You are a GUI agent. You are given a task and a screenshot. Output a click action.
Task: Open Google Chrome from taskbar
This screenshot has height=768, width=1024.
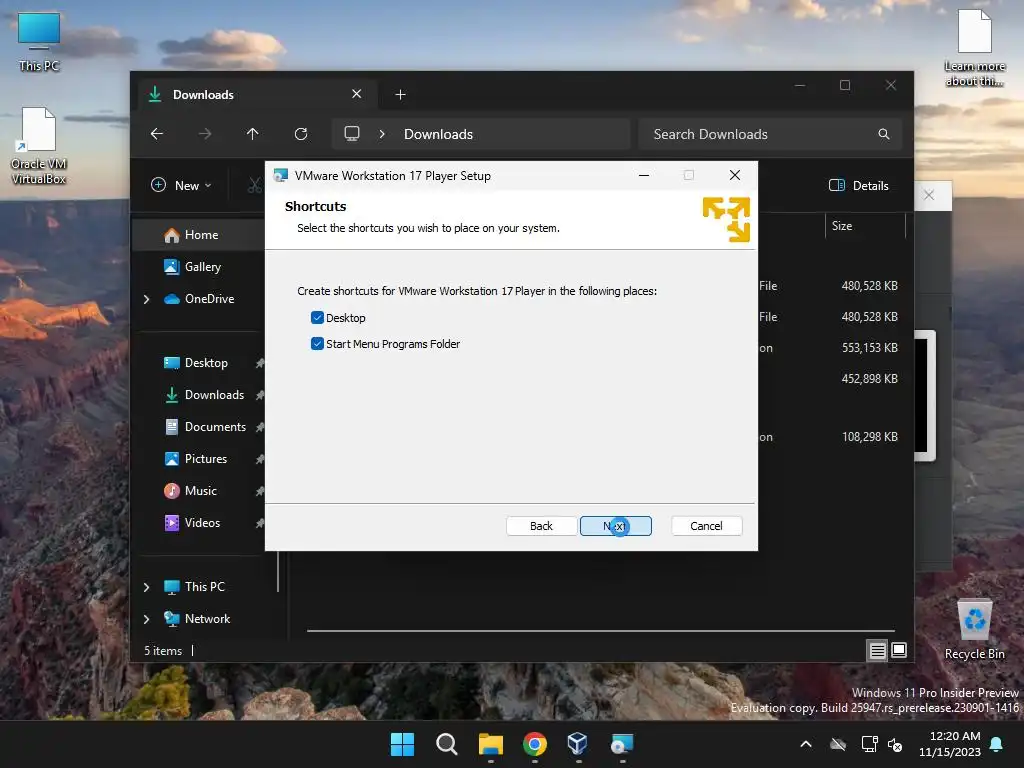coord(535,744)
